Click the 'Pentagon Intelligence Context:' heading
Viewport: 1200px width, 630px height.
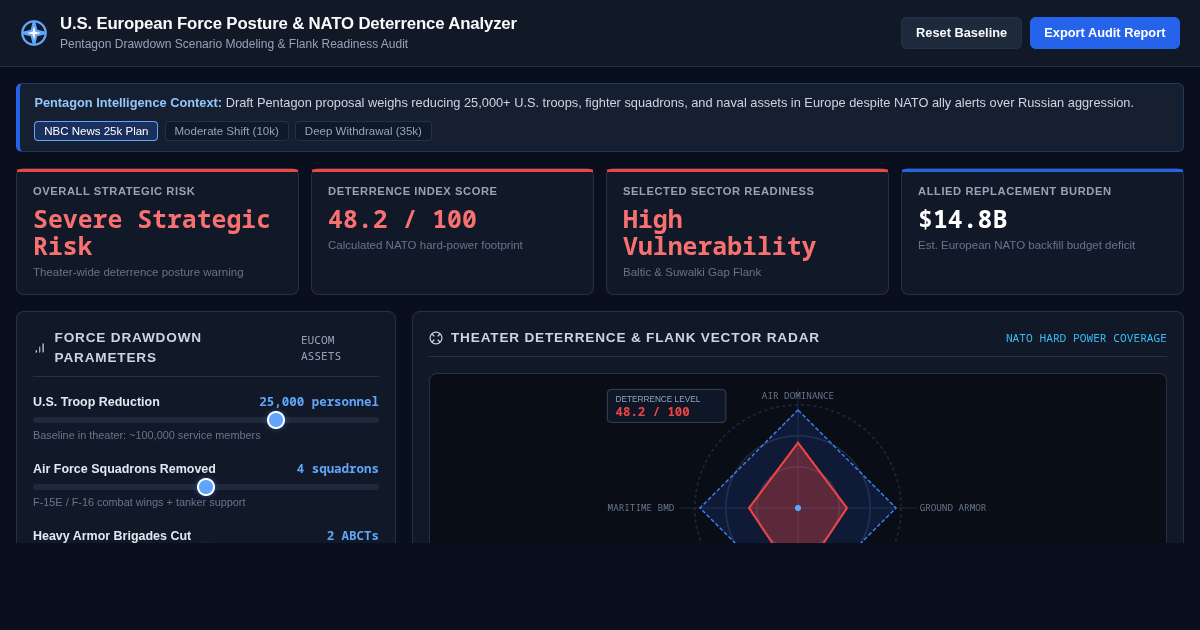[x=128, y=102]
